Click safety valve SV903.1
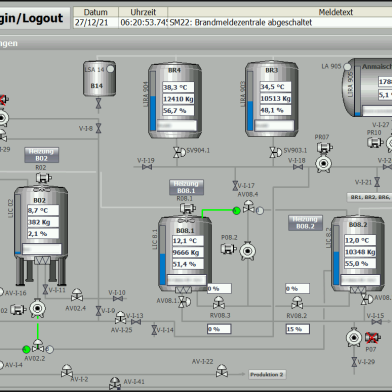This screenshot has height=392, width=392. point(275,152)
